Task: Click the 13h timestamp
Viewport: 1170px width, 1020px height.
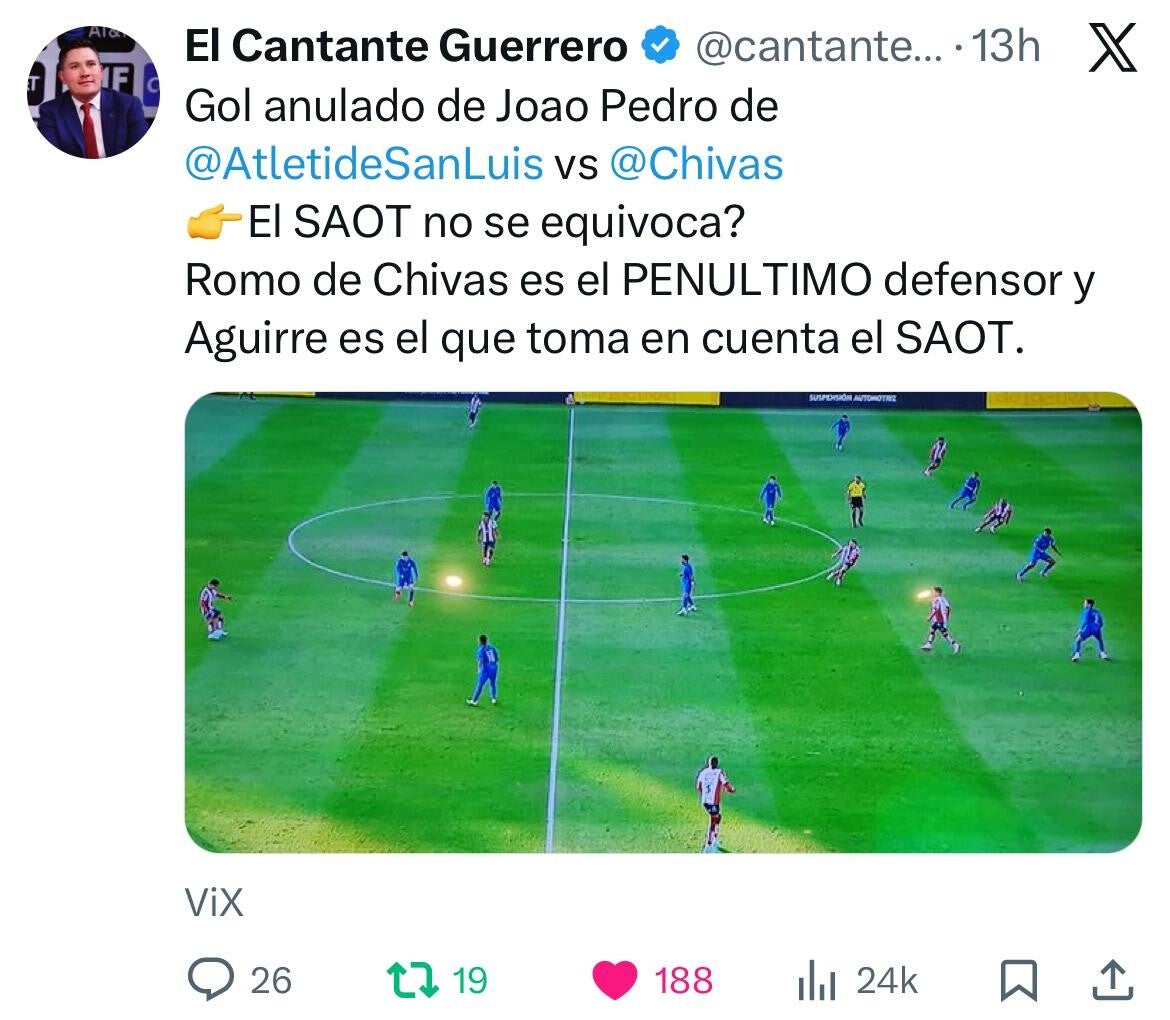Action: 1007,47
